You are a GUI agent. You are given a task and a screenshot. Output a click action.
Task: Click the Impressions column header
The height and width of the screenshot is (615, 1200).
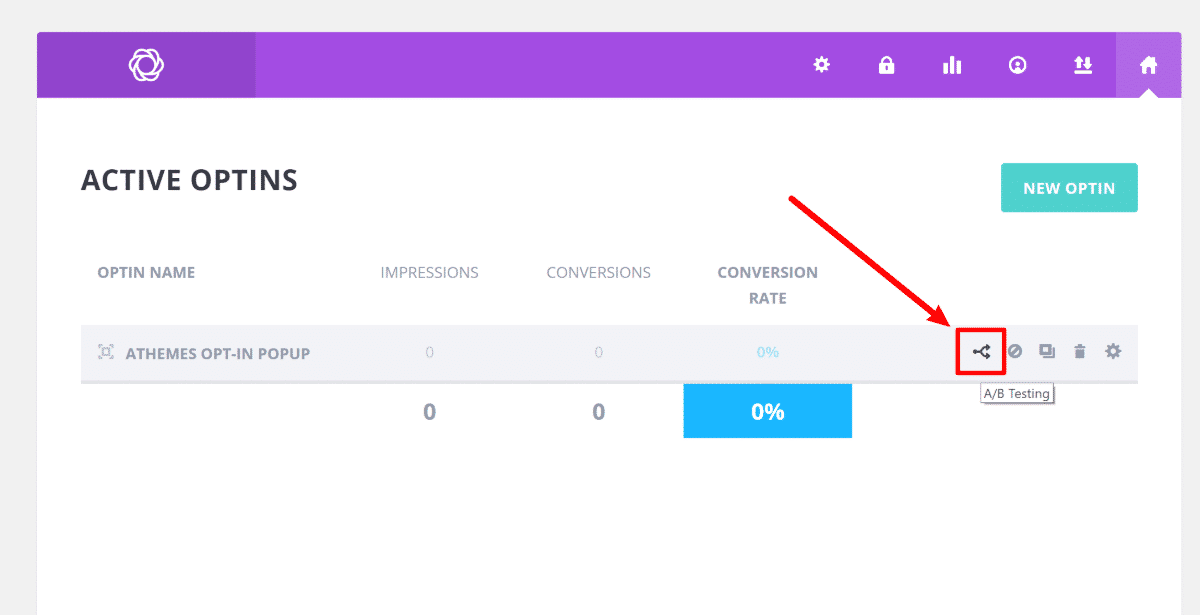tap(429, 272)
